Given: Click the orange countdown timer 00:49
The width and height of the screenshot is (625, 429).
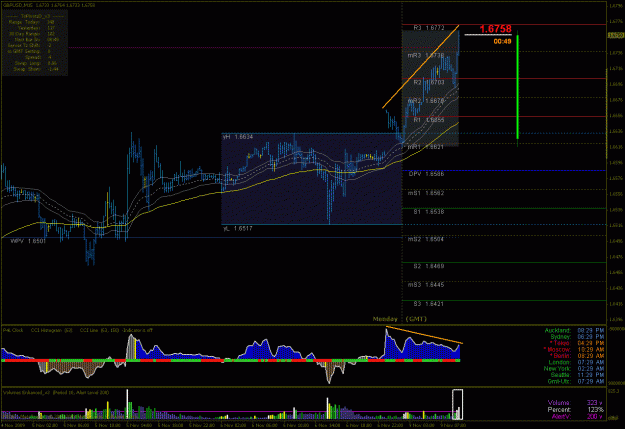Looking at the screenshot, I should (x=502, y=41).
